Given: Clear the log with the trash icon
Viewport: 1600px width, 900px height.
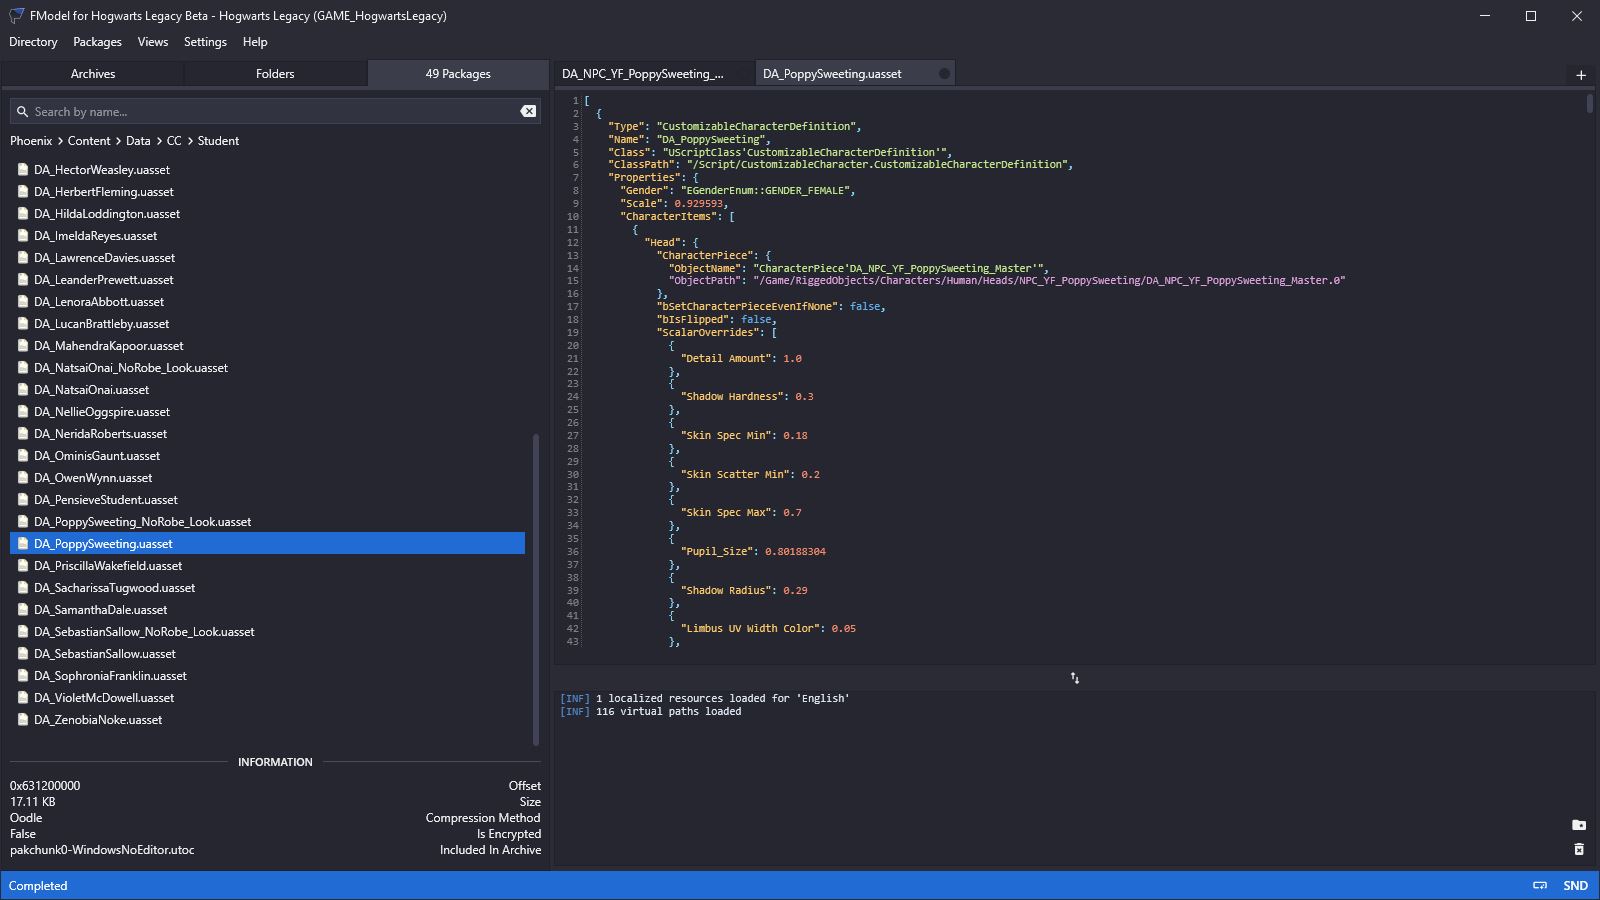Looking at the screenshot, I should pos(1579,849).
